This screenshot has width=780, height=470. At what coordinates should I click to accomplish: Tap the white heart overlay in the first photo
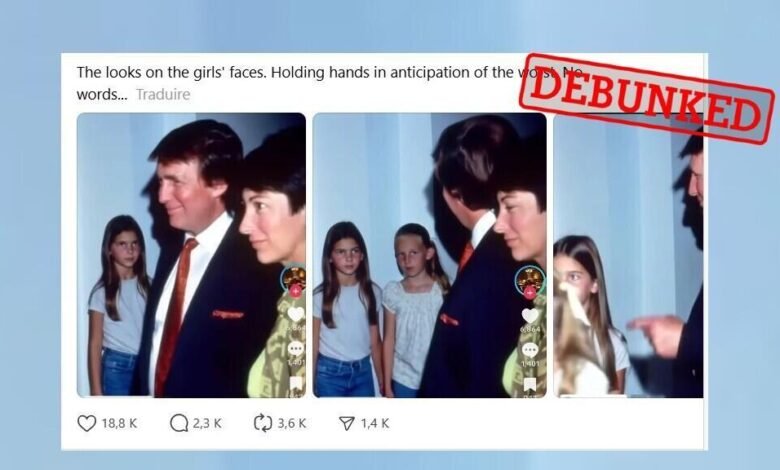296,314
